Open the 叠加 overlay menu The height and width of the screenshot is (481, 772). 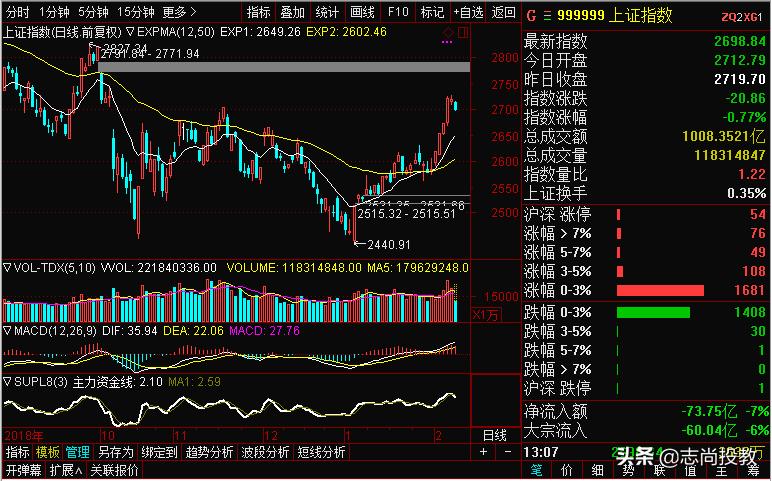pyautogui.click(x=292, y=12)
